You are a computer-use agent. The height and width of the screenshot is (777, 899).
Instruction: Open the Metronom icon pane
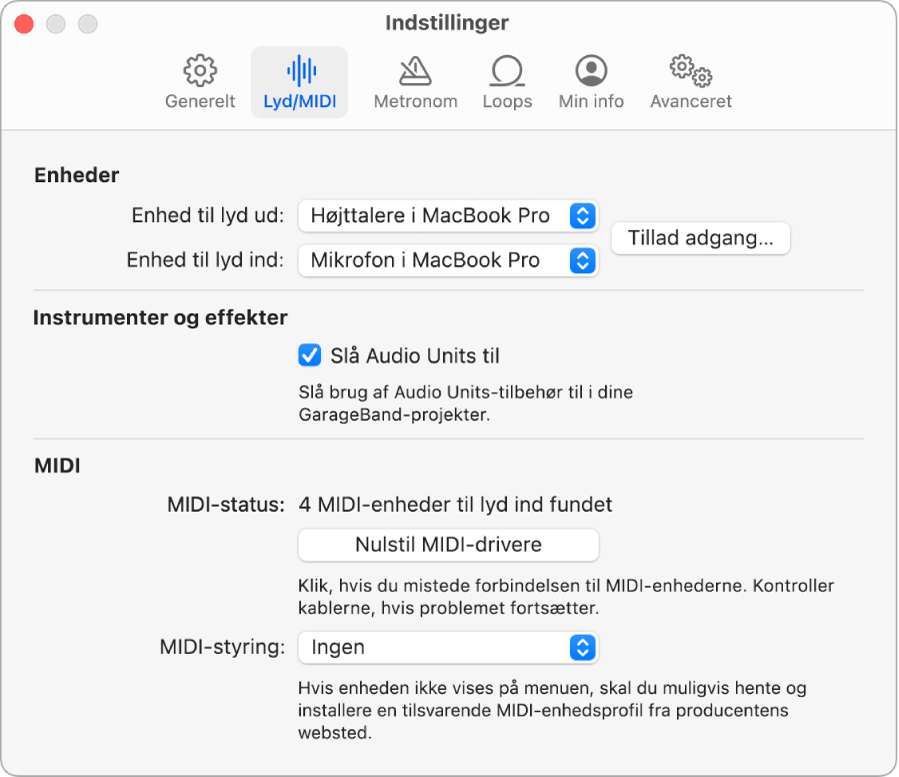tap(415, 71)
